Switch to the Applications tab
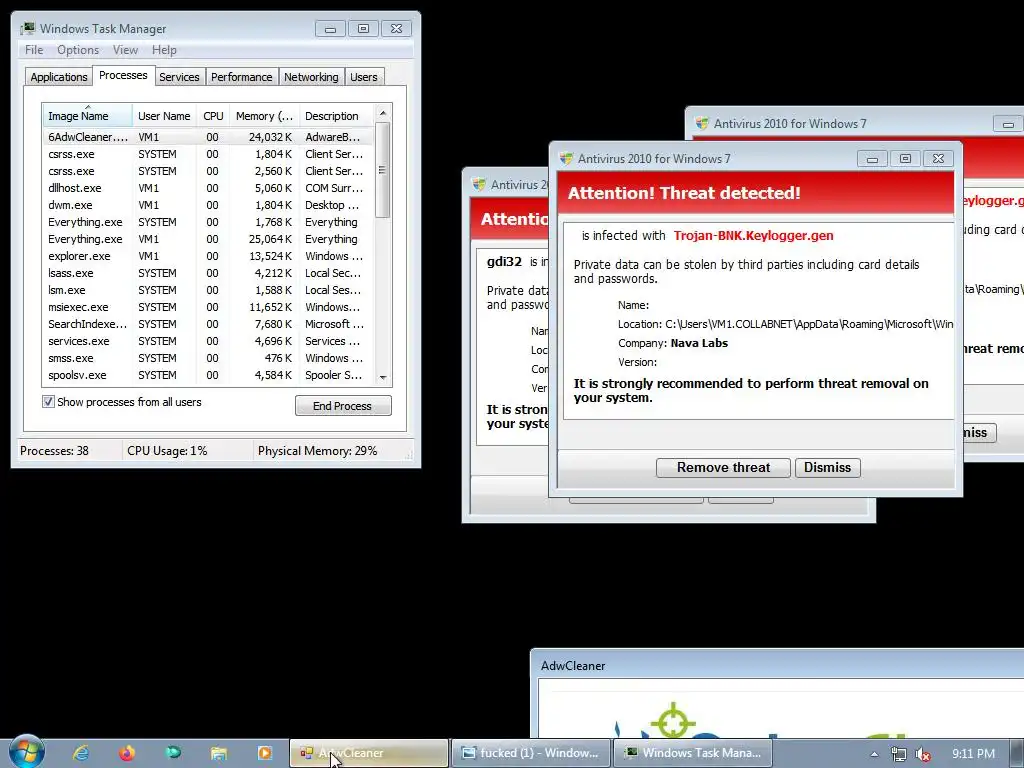Image resolution: width=1024 pixels, height=768 pixels. pyautogui.click(x=59, y=77)
